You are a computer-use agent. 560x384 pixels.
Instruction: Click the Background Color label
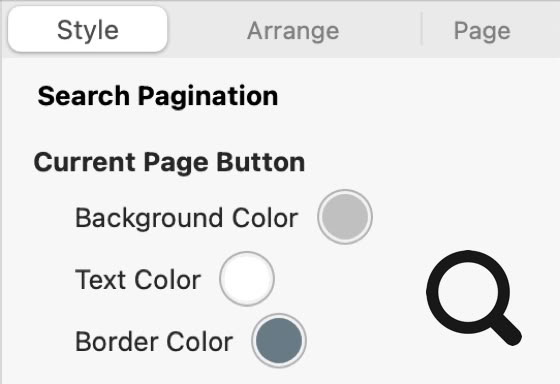click(186, 218)
